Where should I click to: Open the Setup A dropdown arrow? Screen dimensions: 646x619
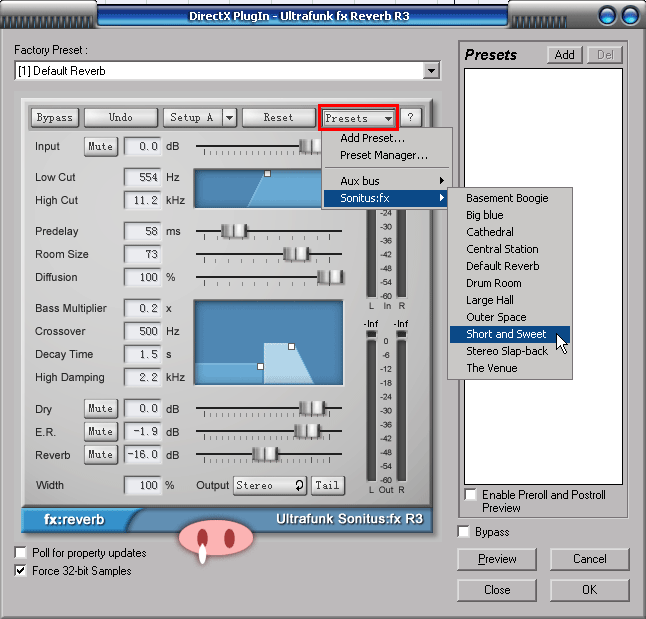point(229,118)
